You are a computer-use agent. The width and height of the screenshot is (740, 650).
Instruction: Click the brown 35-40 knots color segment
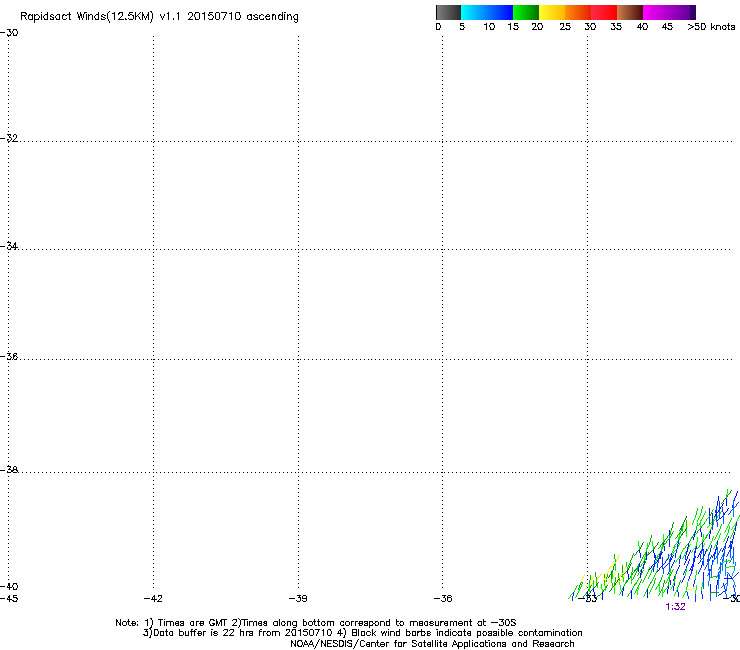point(630,12)
